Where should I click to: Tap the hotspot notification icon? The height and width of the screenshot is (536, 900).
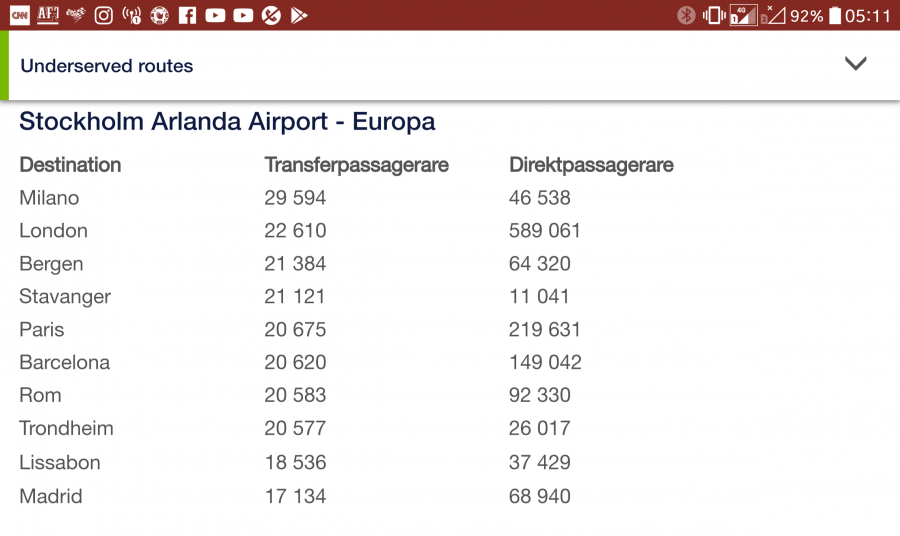[132, 15]
